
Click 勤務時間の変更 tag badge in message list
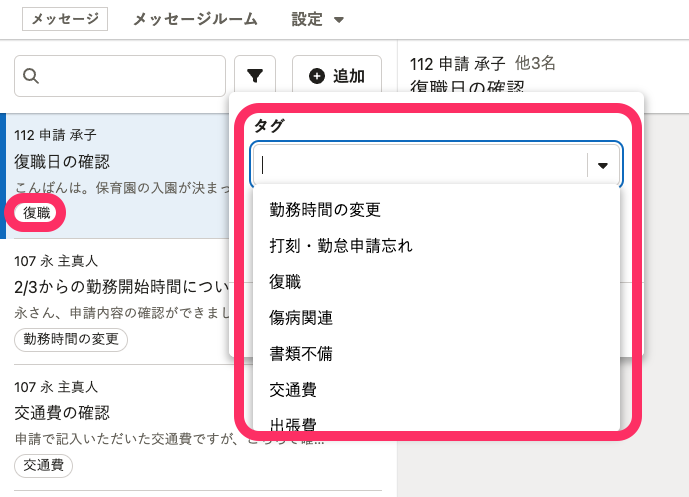71,340
